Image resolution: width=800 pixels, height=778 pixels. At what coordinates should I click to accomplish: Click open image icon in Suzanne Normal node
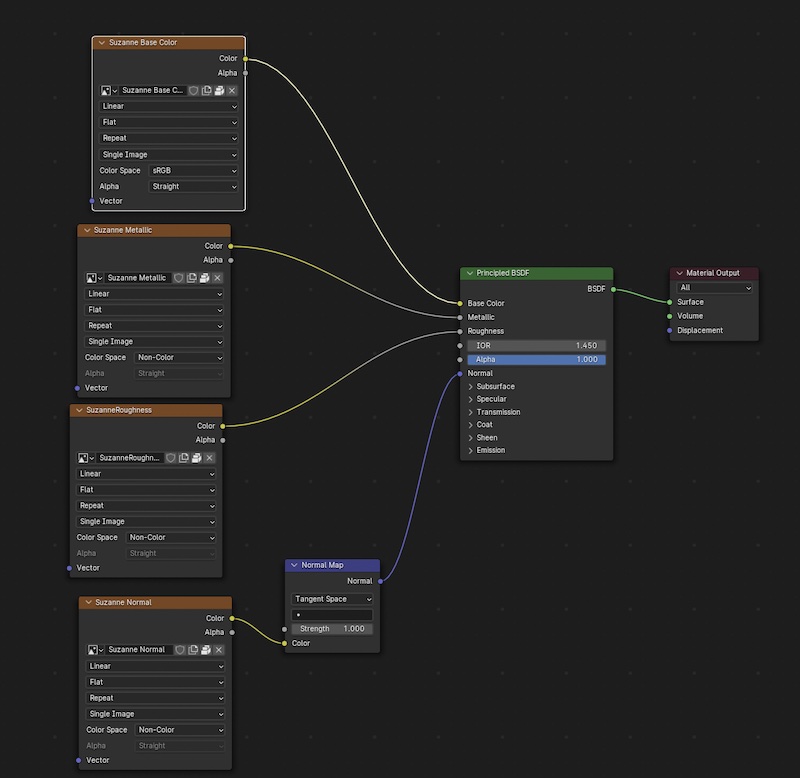(x=206, y=650)
